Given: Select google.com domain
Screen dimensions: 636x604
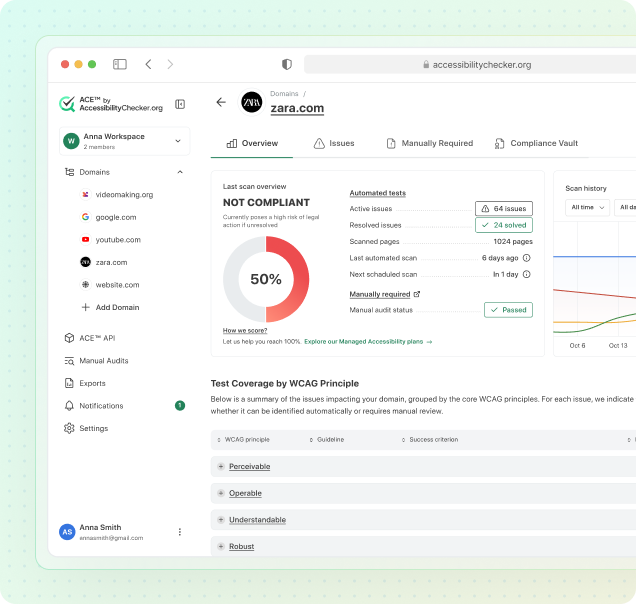Looking at the screenshot, I should pyautogui.click(x=116, y=217).
